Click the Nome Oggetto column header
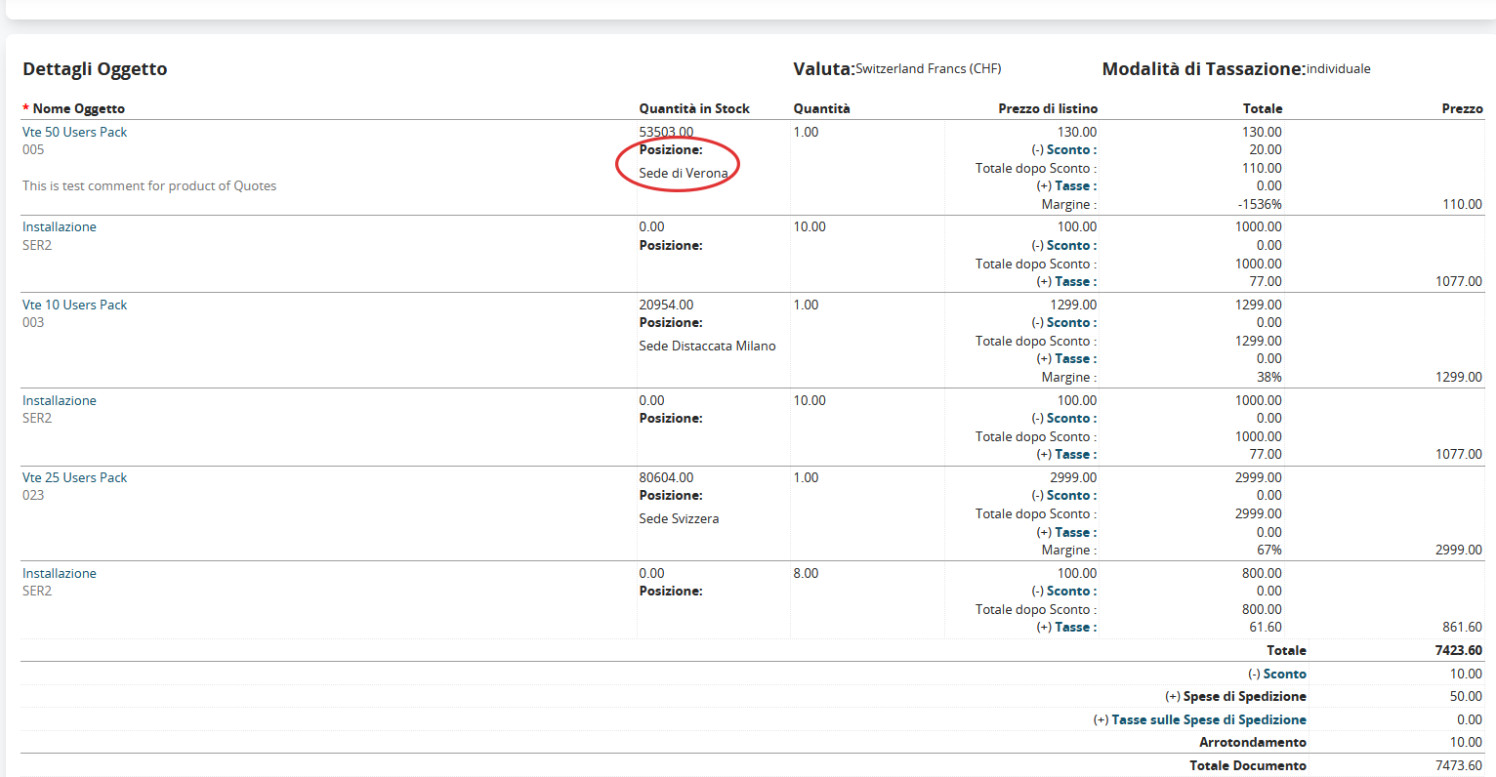This screenshot has width=1496, height=777. pyautogui.click(x=78, y=109)
